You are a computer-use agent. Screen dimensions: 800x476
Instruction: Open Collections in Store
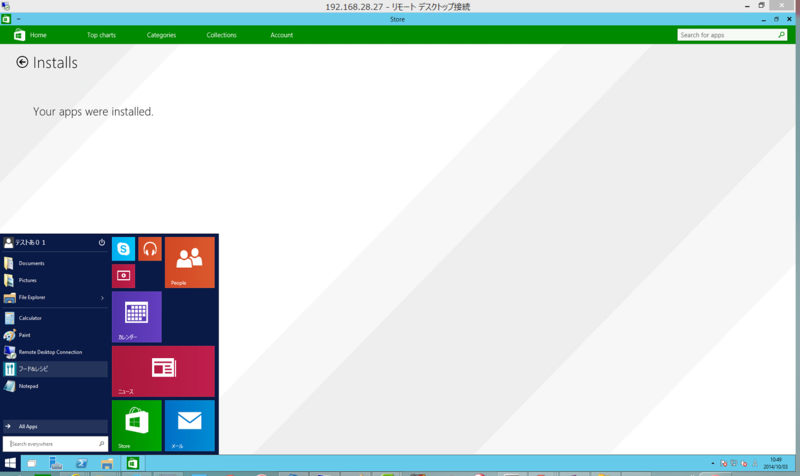[221, 35]
